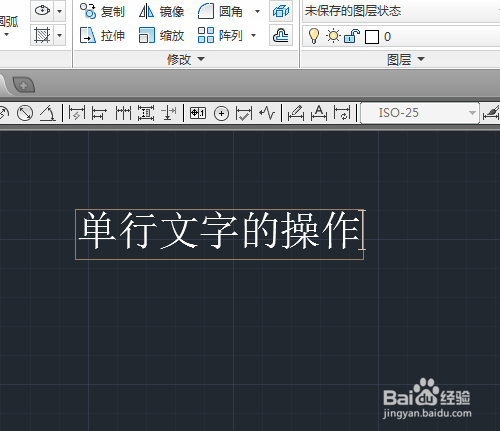This screenshot has height=431, width=500.
Task: Select the Quick dimension icon
Action: (77, 113)
